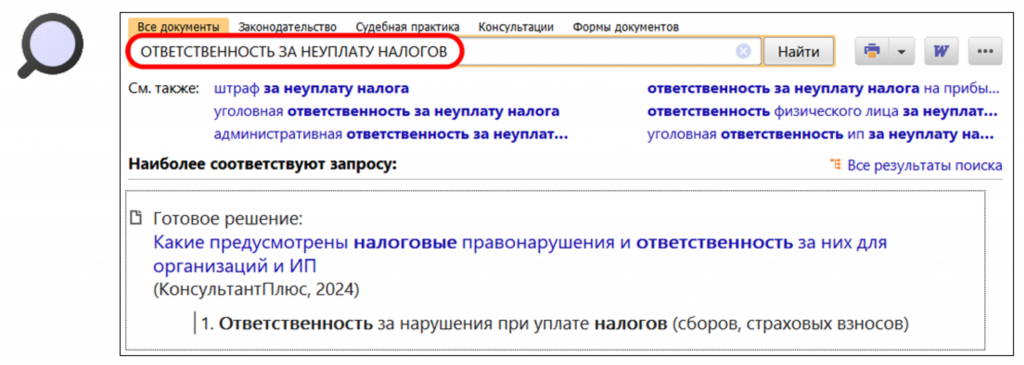The height and width of the screenshot is (365, 1024).
Task: Open the more options ellipsis button
Action: [x=985, y=51]
